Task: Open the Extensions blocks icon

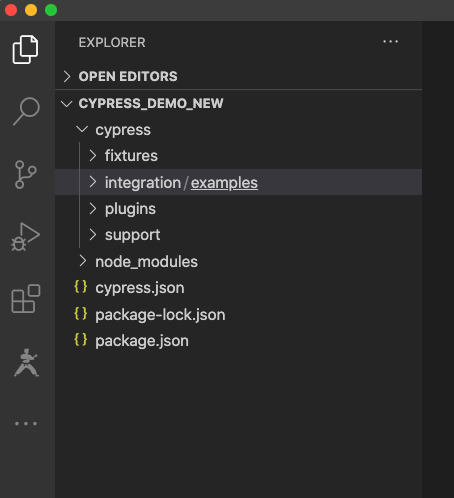Action: pos(26,299)
